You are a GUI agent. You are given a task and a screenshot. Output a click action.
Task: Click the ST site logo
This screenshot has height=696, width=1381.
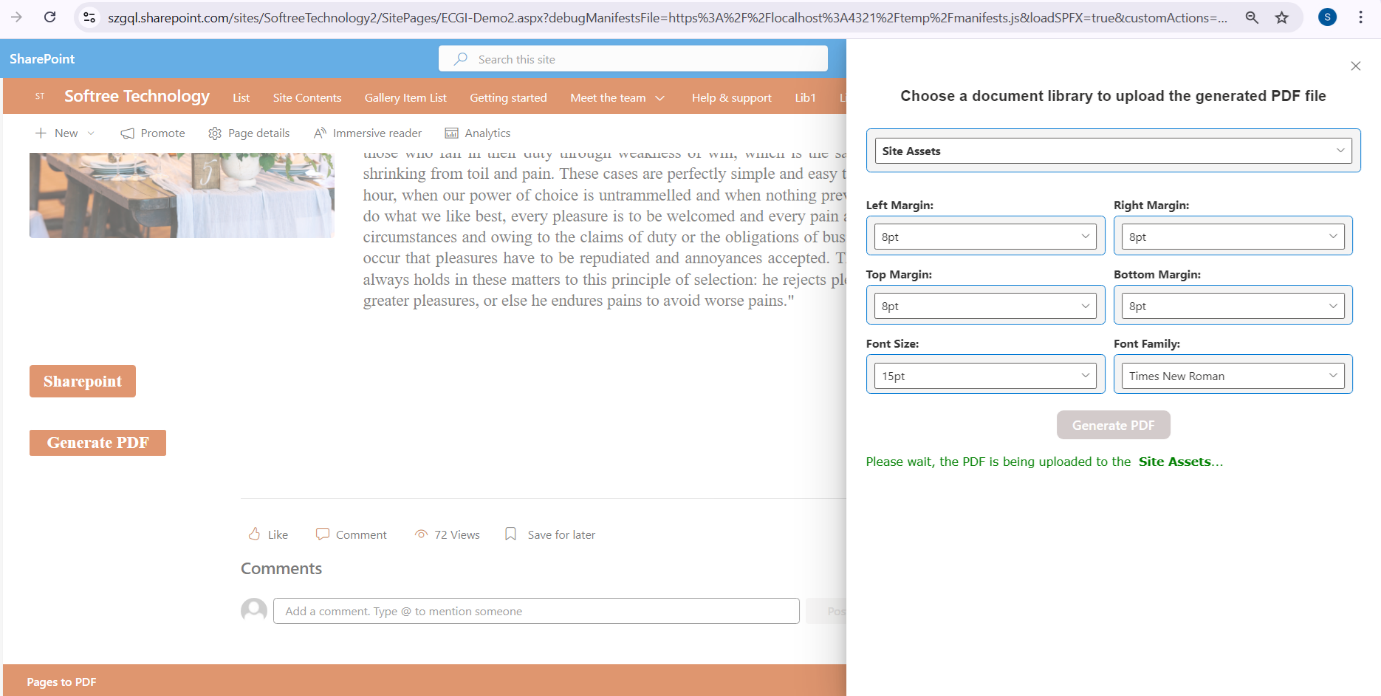click(x=40, y=97)
